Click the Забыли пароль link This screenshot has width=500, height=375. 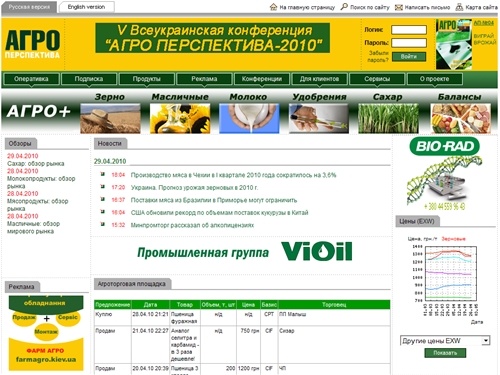(x=378, y=57)
